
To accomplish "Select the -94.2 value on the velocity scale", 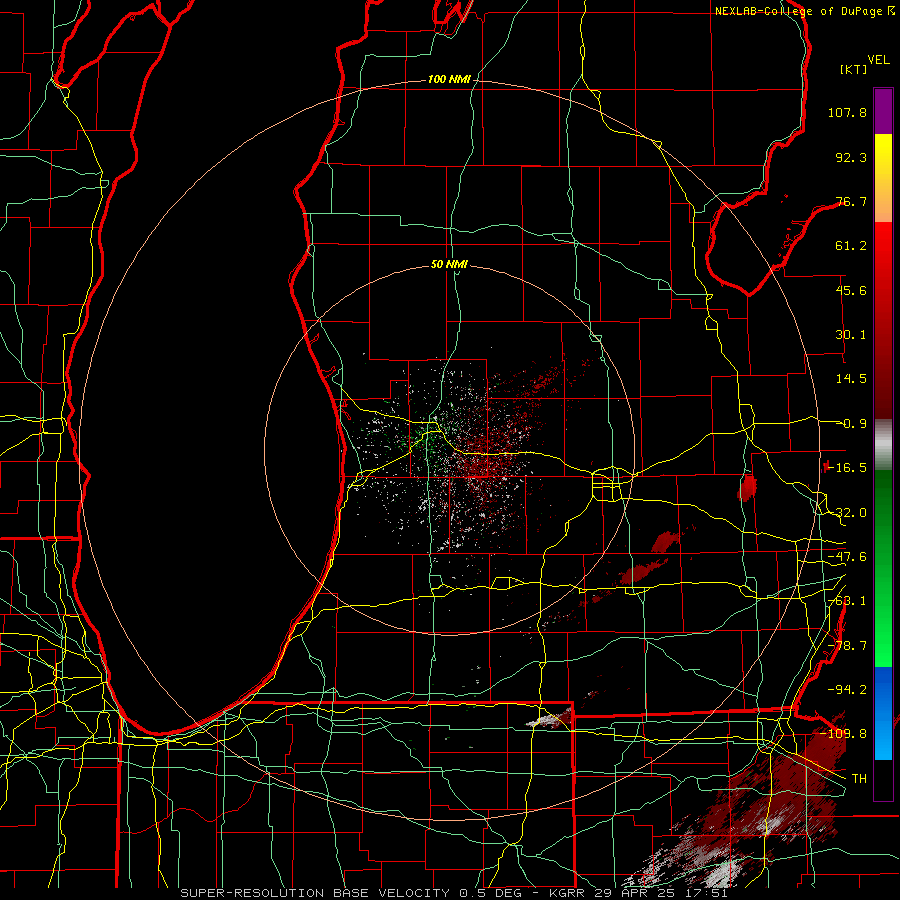I will pos(847,689).
